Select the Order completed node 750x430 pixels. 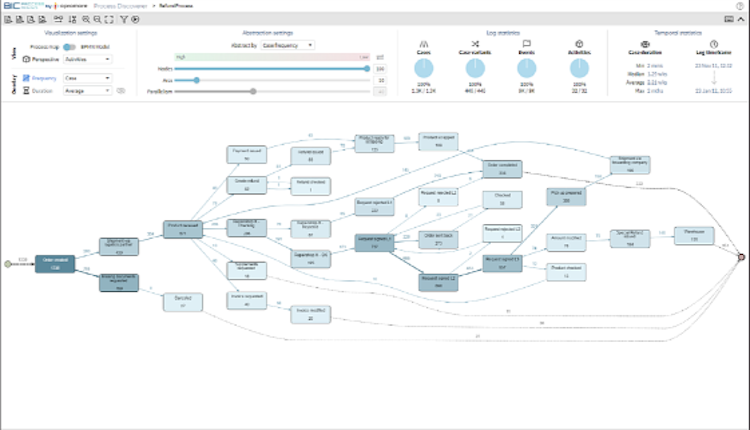click(x=502, y=169)
